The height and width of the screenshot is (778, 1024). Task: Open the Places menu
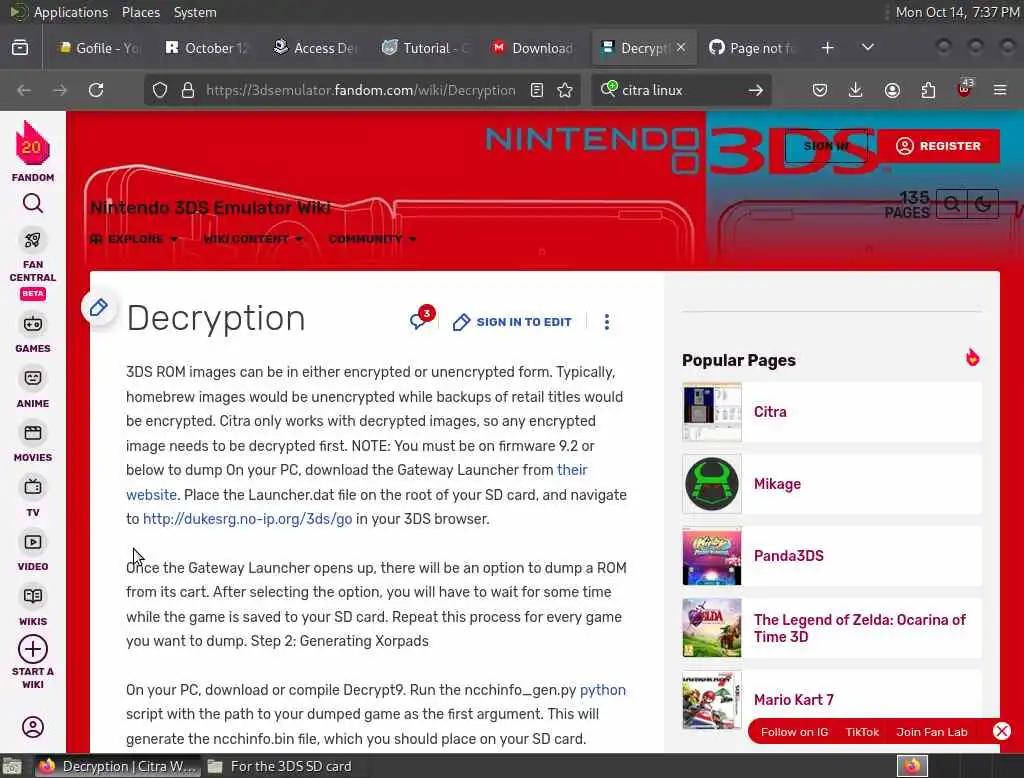click(x=140, y=12)
